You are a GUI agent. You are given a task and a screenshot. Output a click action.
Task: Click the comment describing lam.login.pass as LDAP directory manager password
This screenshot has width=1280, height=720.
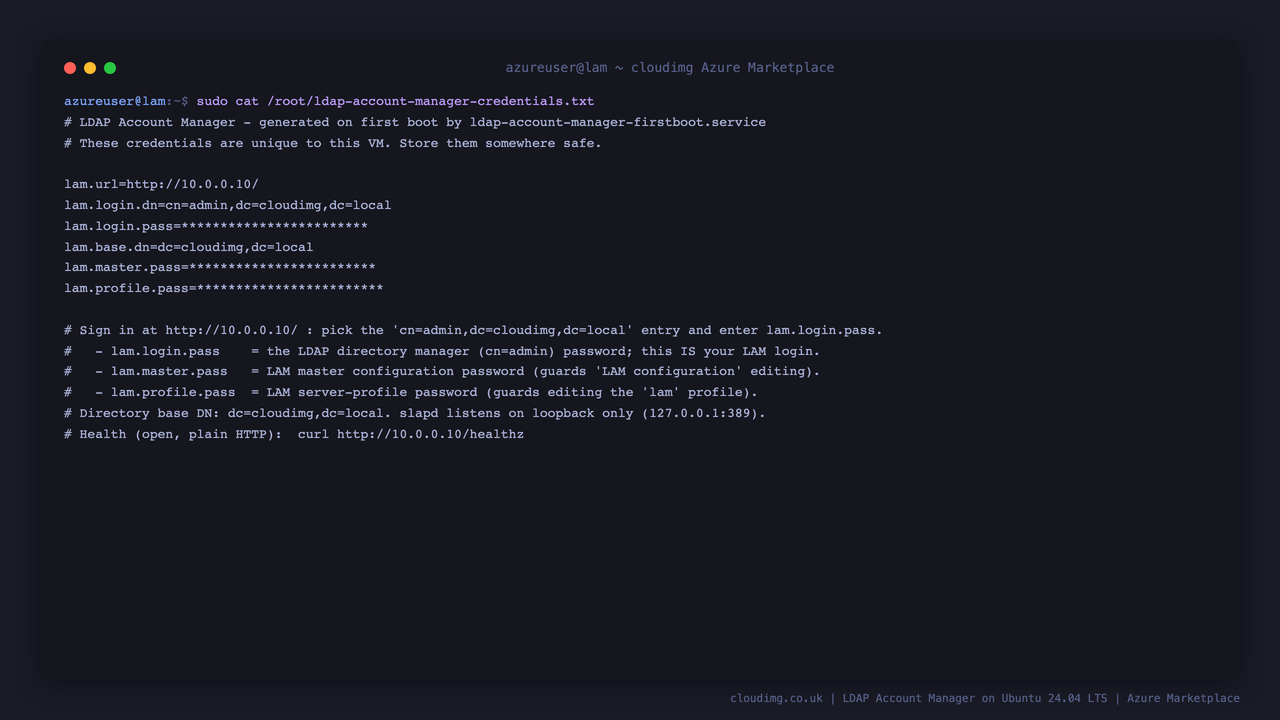[442, 351]
